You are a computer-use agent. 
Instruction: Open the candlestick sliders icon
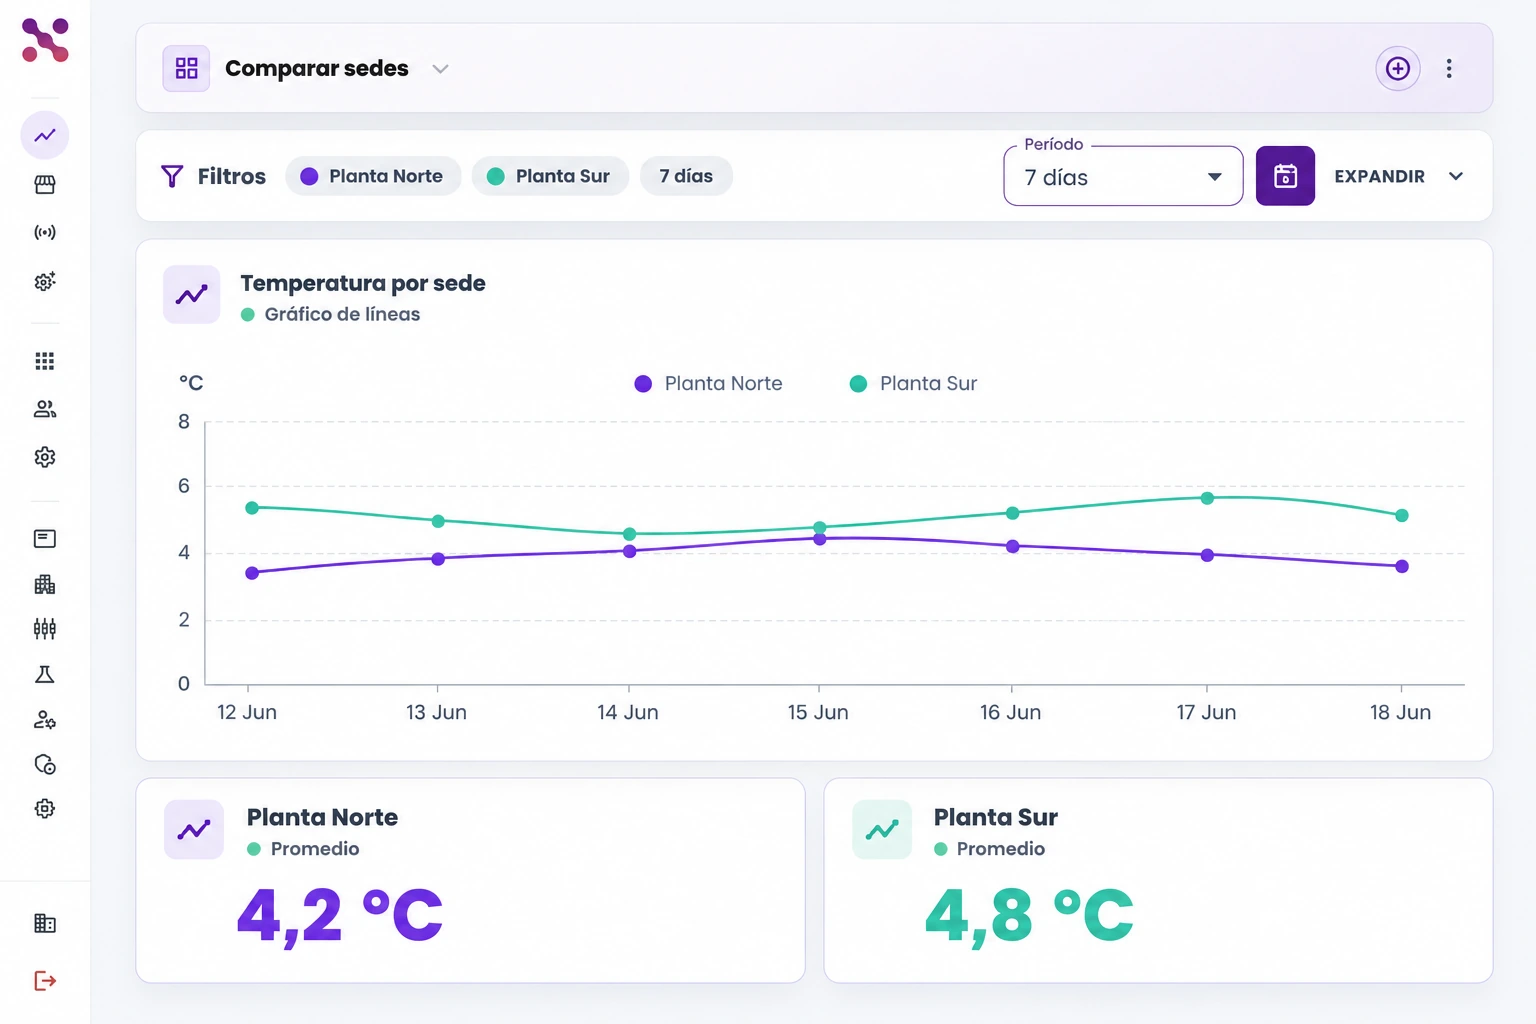click(x=45, y=629)
